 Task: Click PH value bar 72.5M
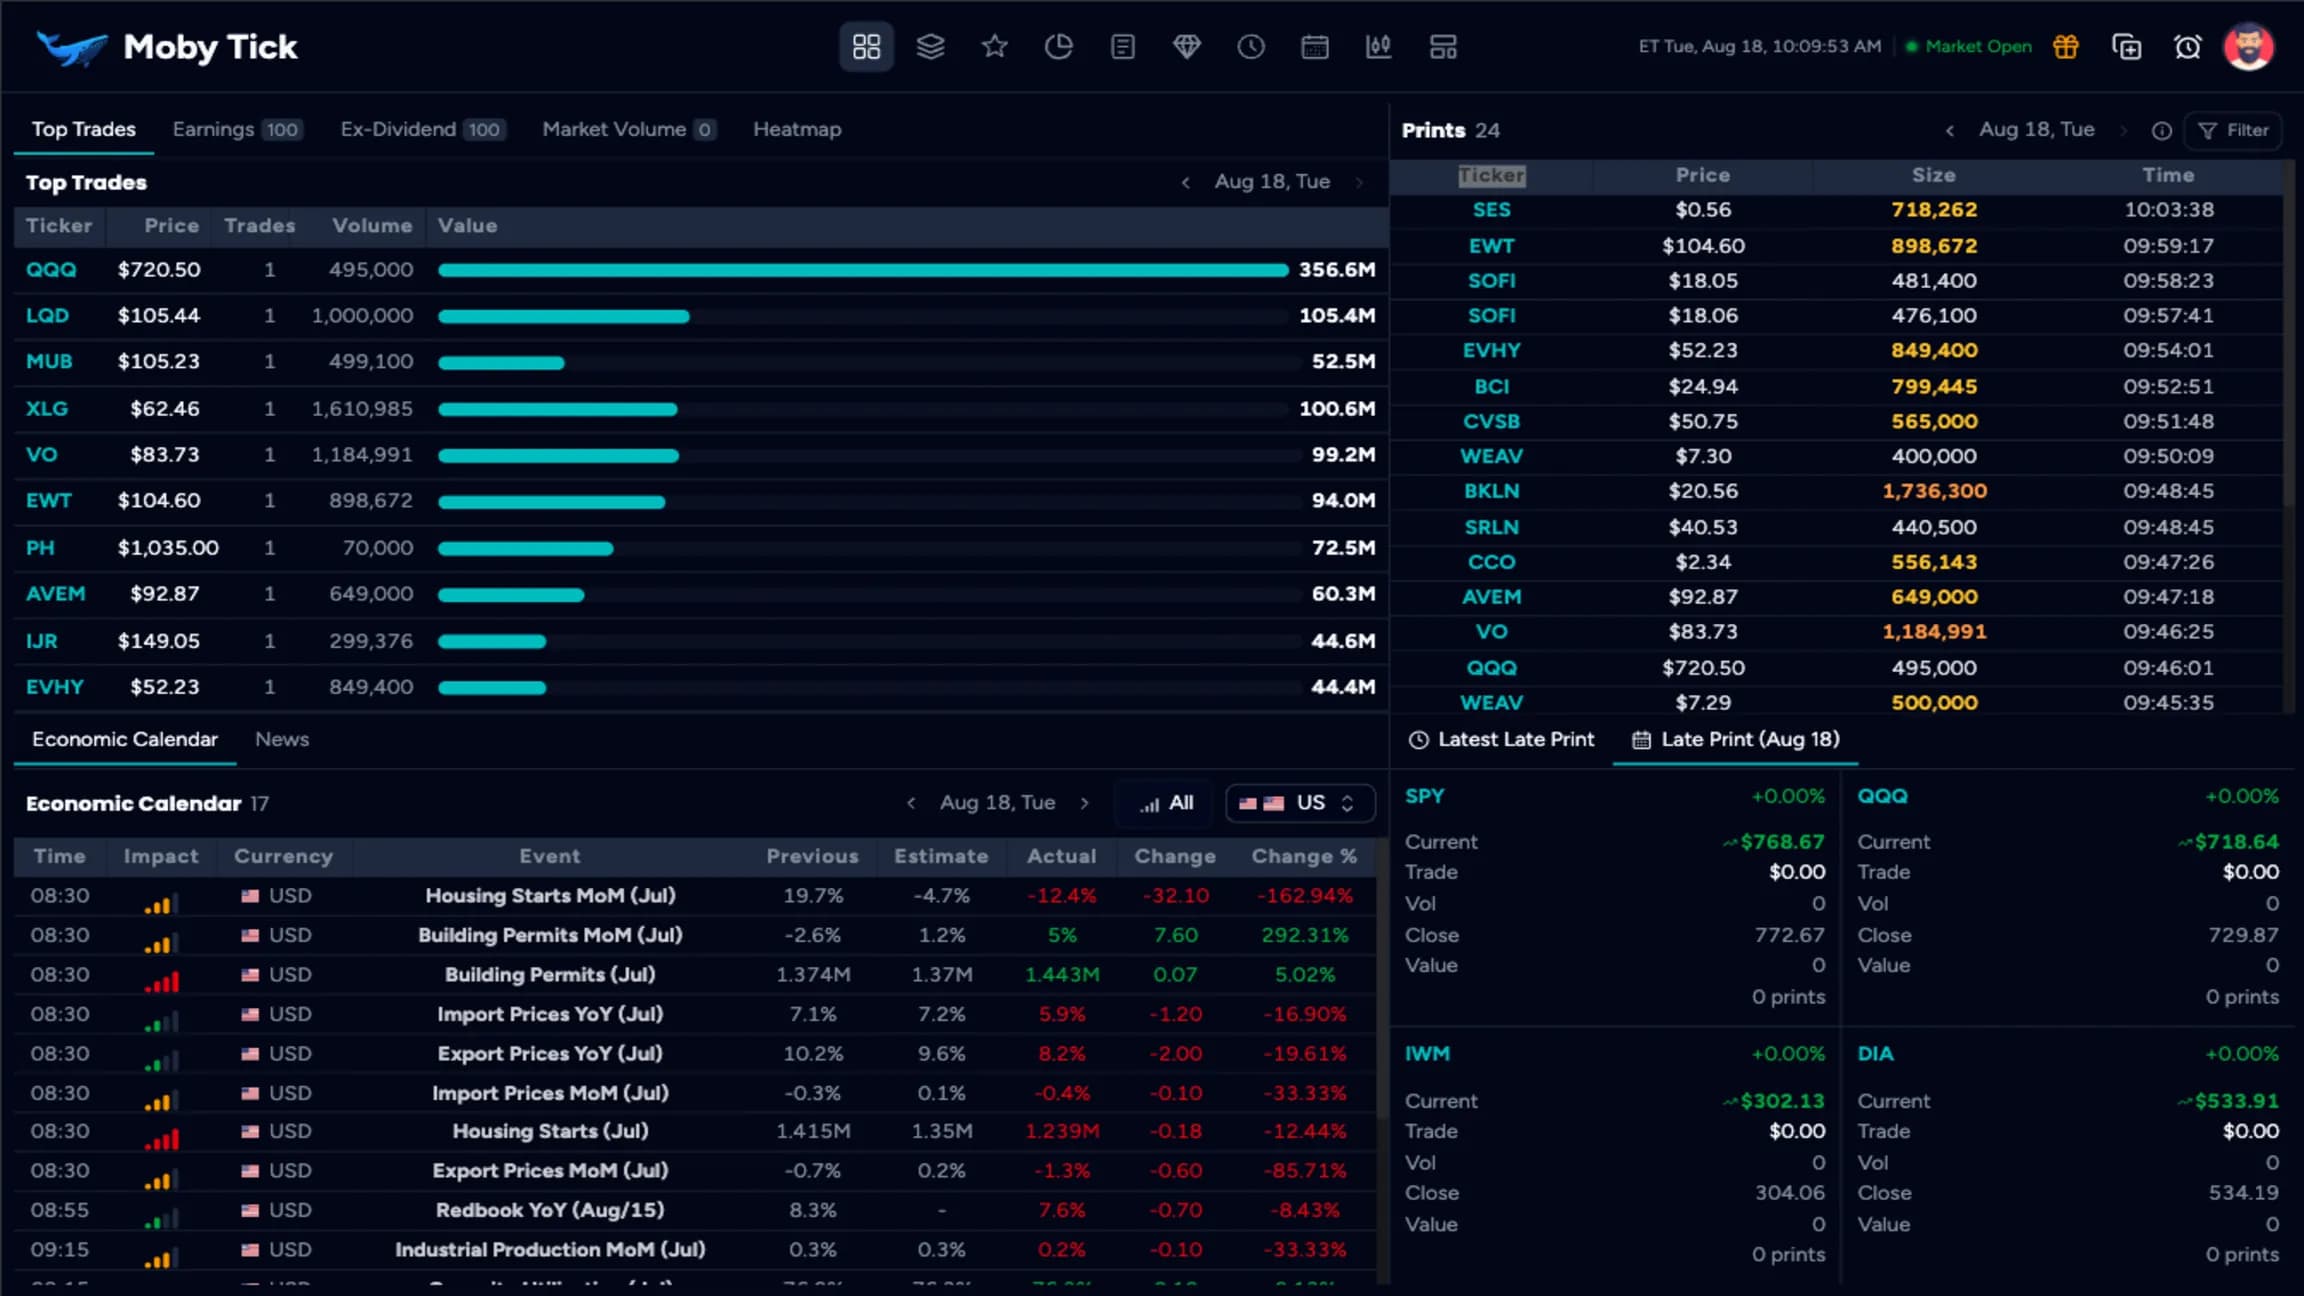tap(525, 548)
